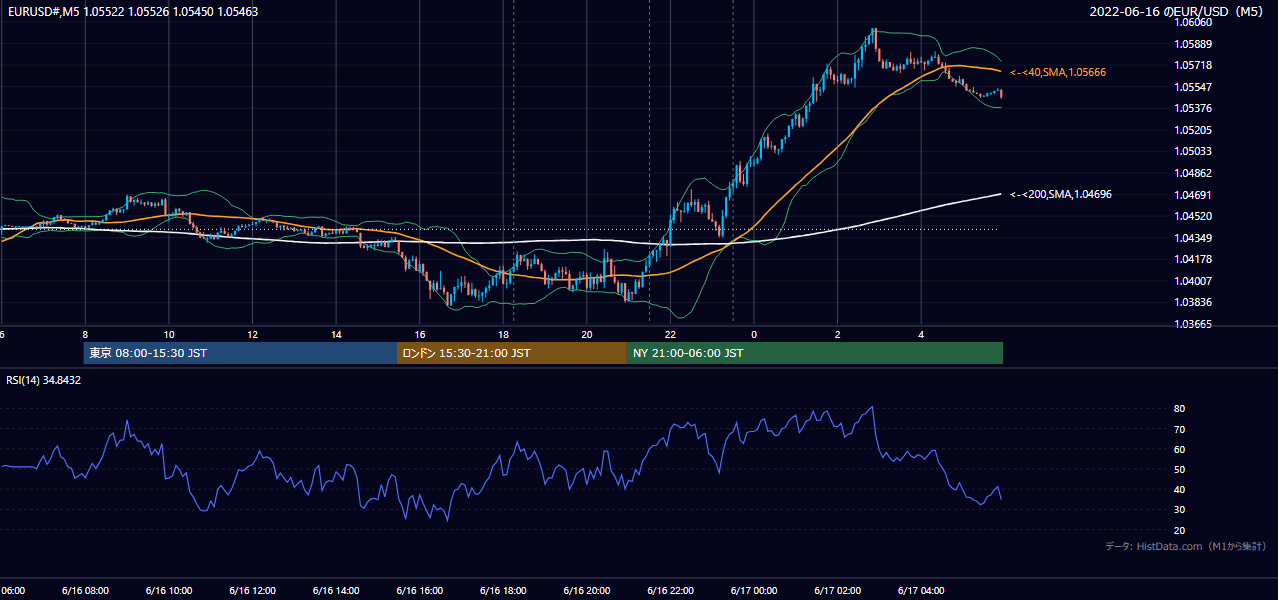Click the 6/16 08:00 time axis label
This screenshot has width=1278, height=600.
(x=84, y=590)
